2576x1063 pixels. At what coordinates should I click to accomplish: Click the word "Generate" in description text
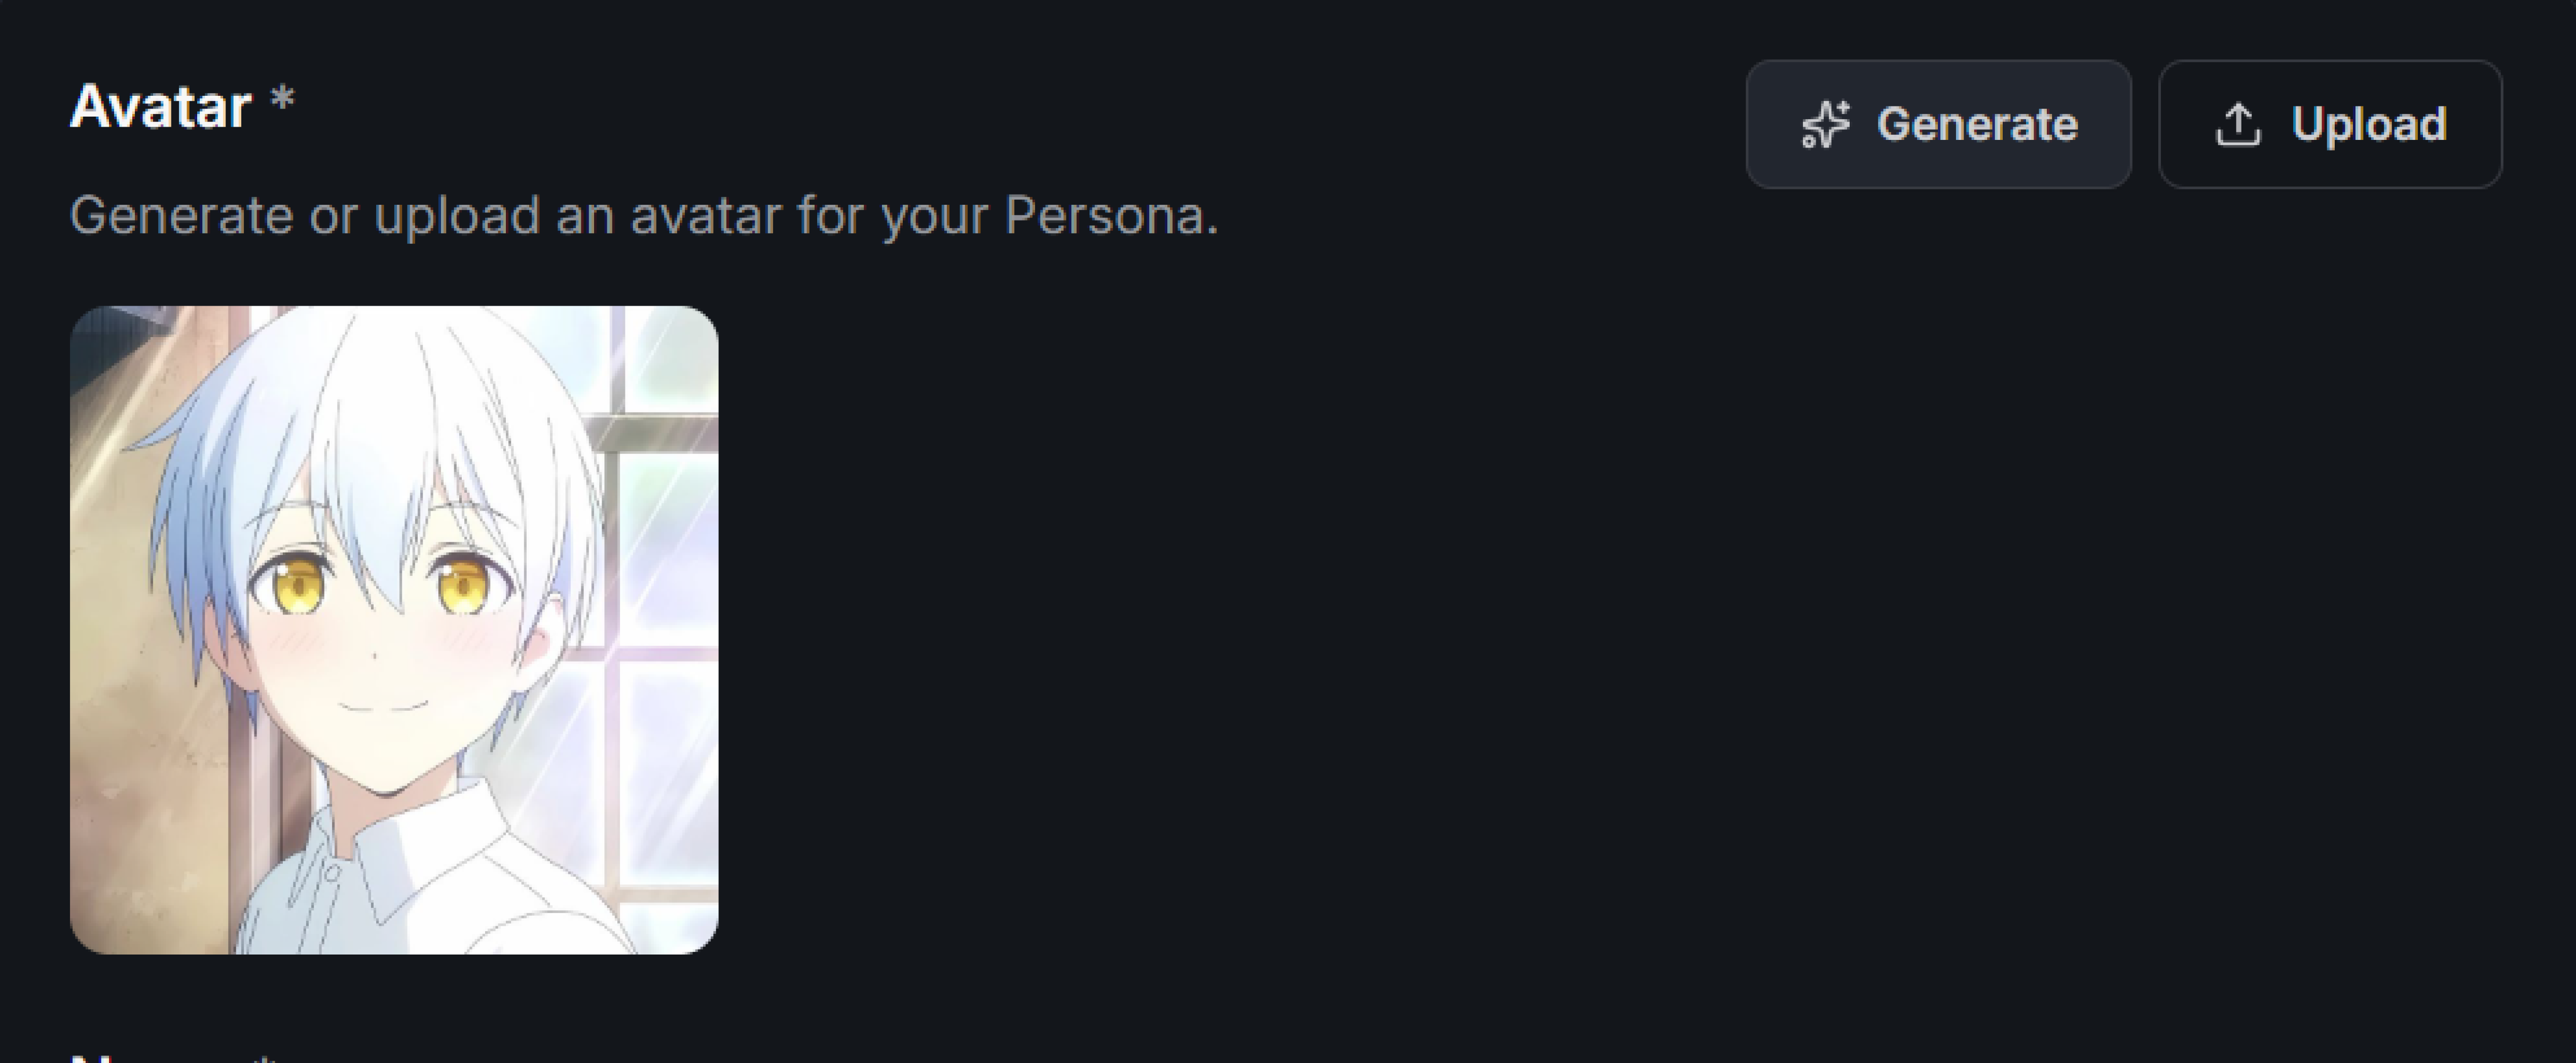(181, 215)
